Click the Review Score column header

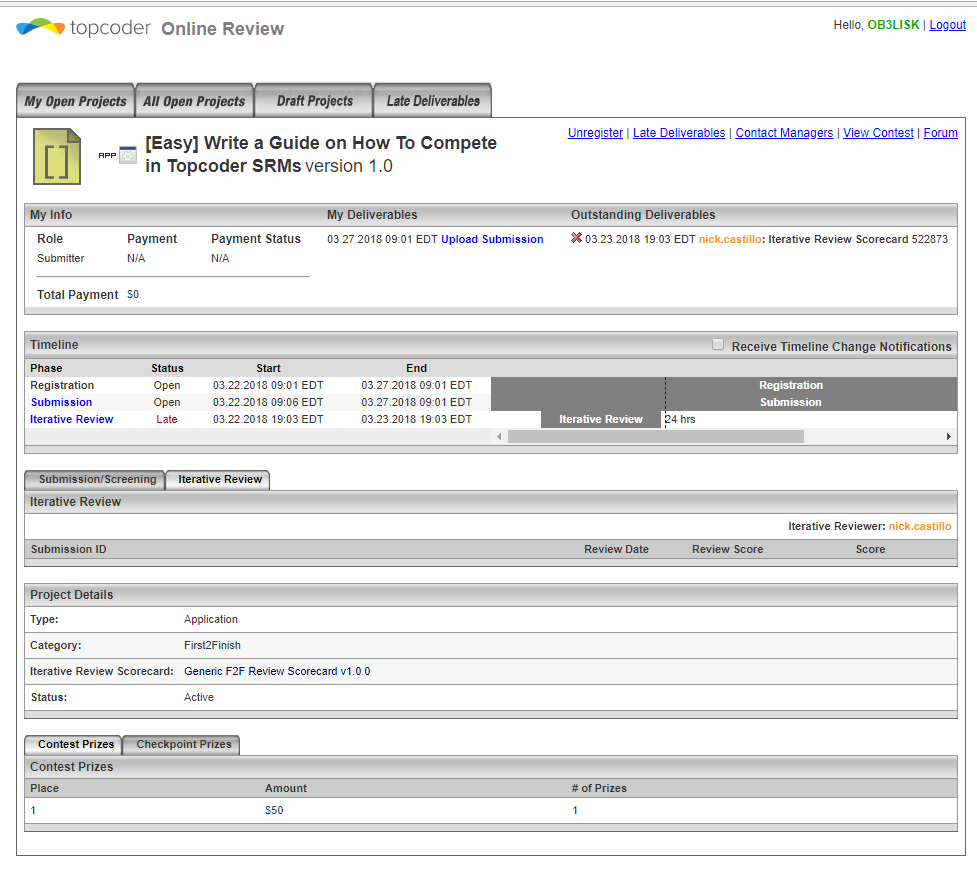[x=727, y=549]
